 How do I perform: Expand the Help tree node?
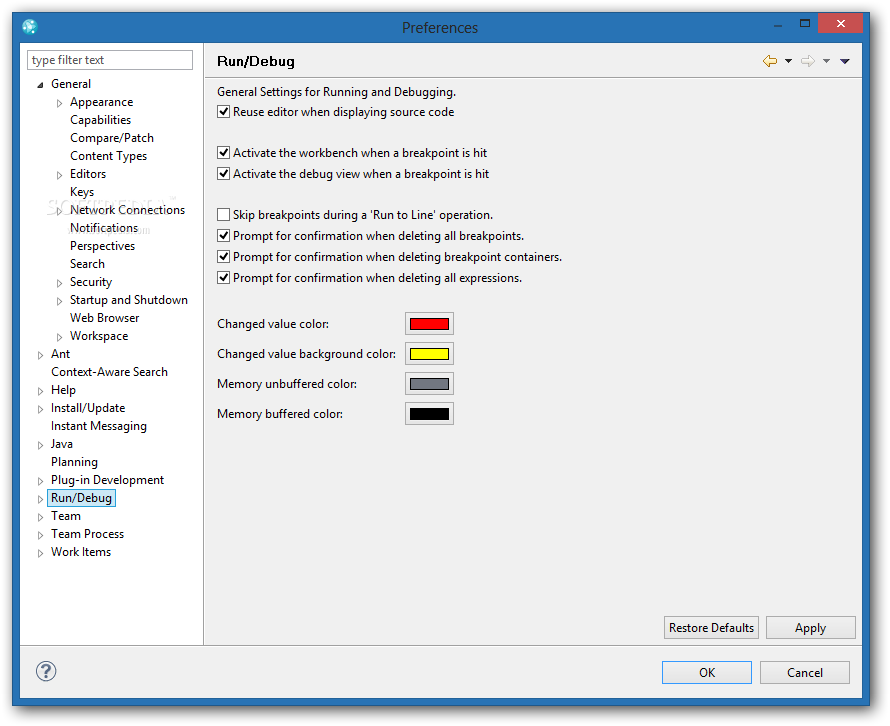40,391
